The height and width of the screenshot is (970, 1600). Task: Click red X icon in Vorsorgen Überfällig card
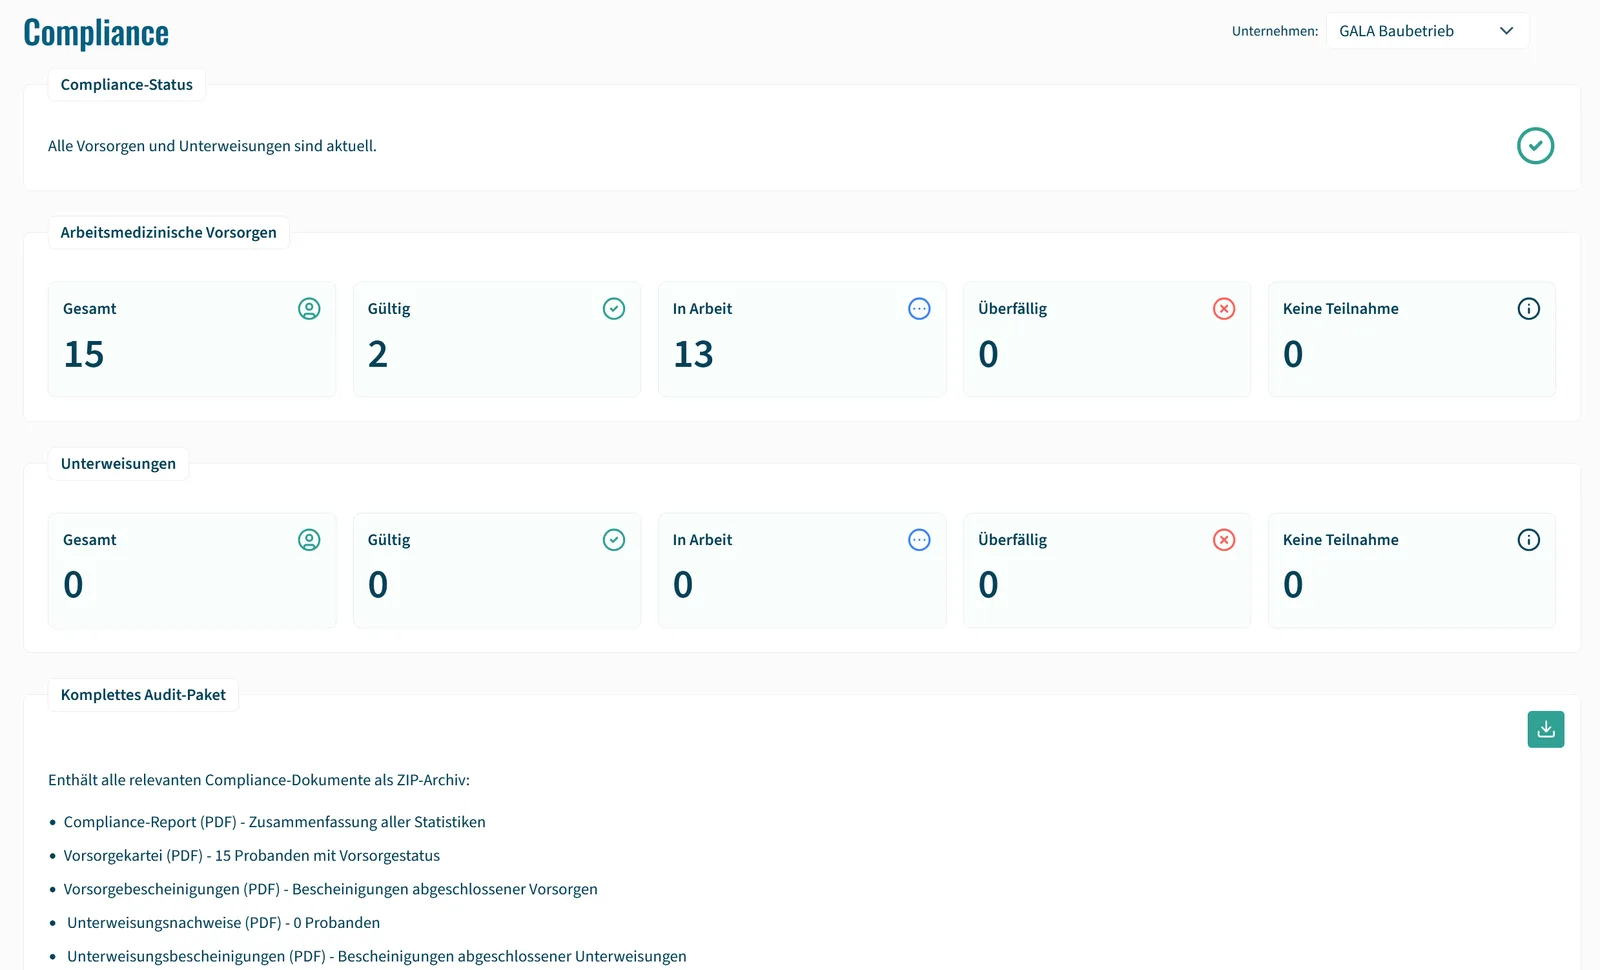(1224, 309)
